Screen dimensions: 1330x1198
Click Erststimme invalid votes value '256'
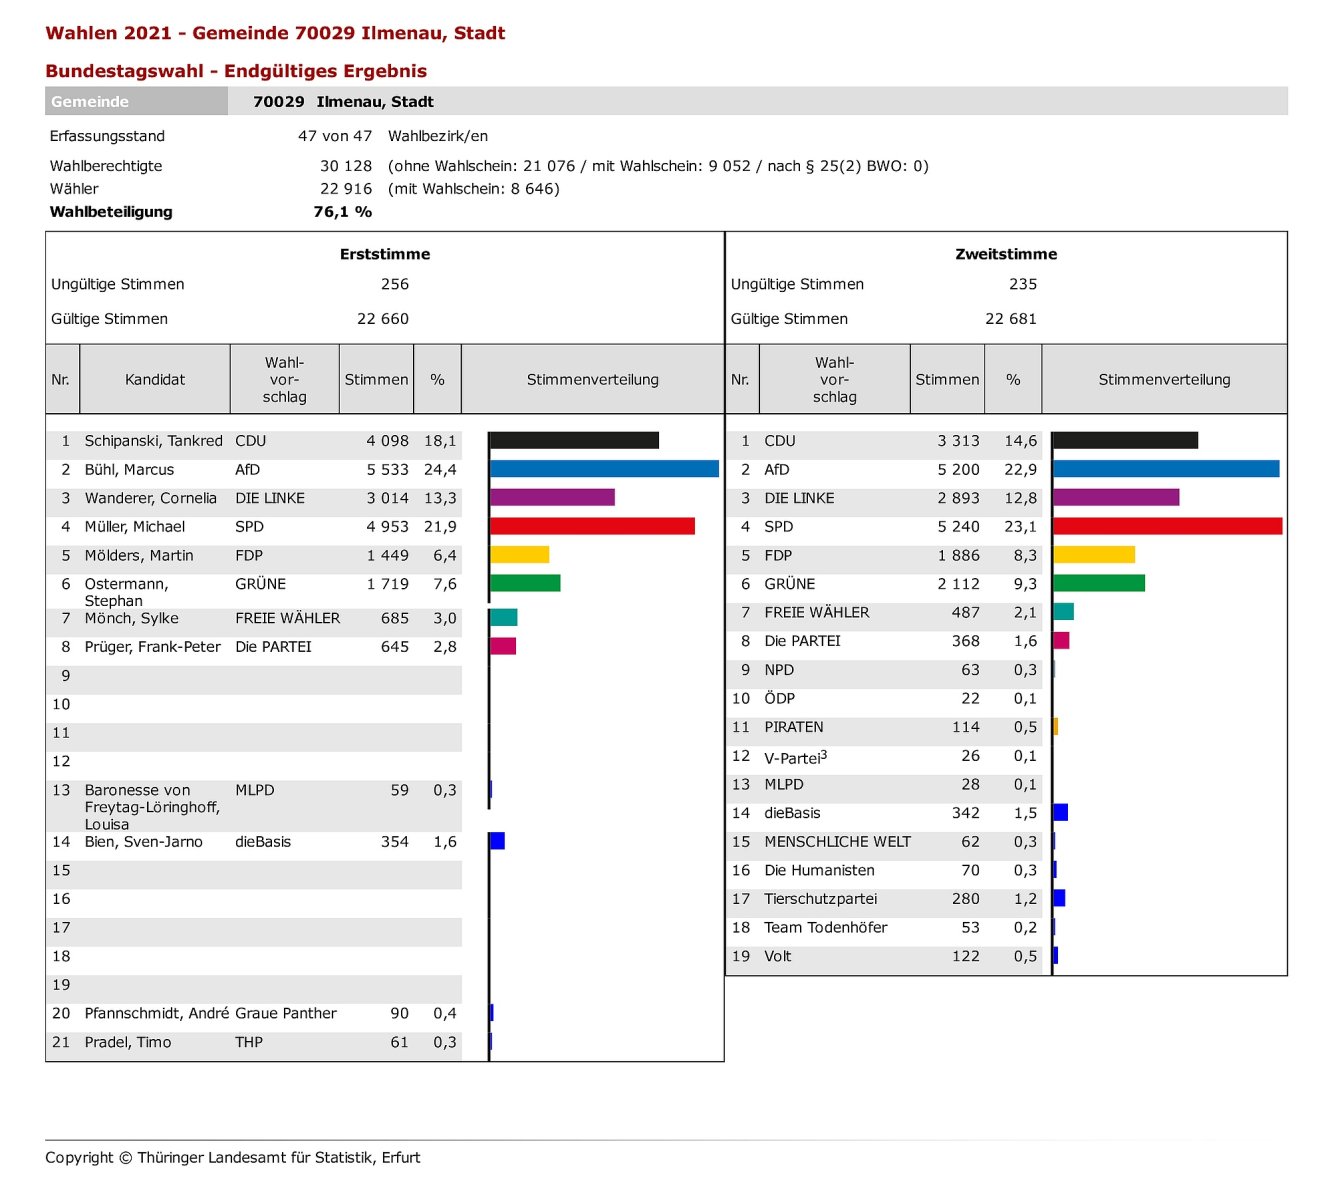(x=395, y=284)
